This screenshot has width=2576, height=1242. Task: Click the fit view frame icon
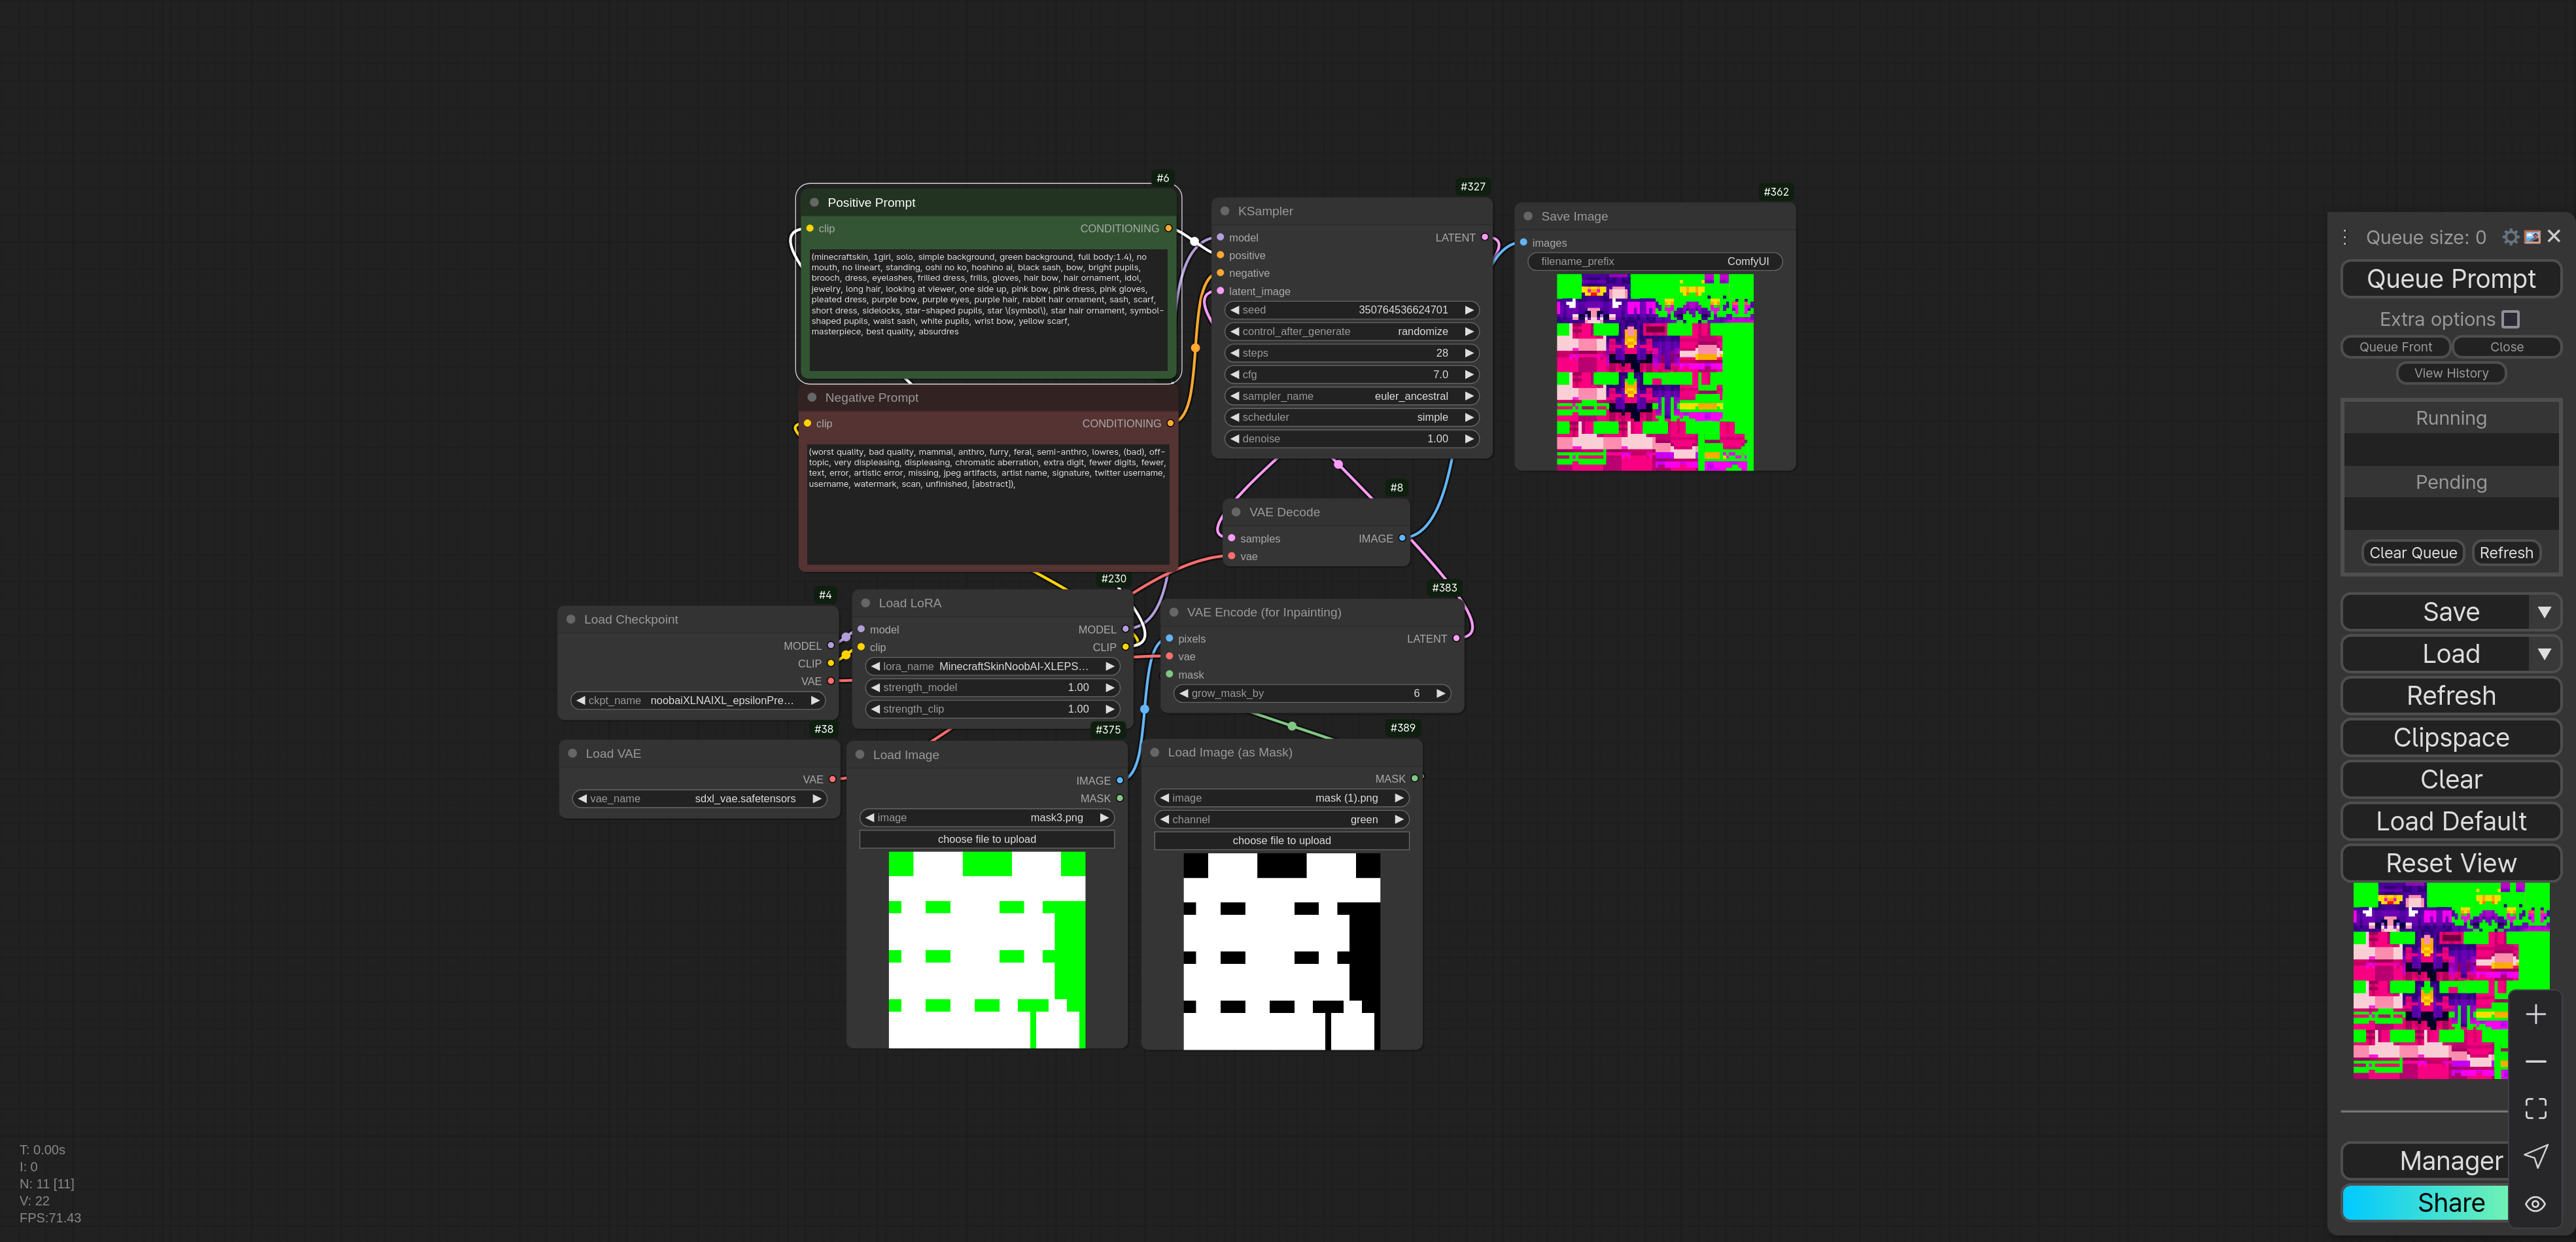[2535, 1108]
